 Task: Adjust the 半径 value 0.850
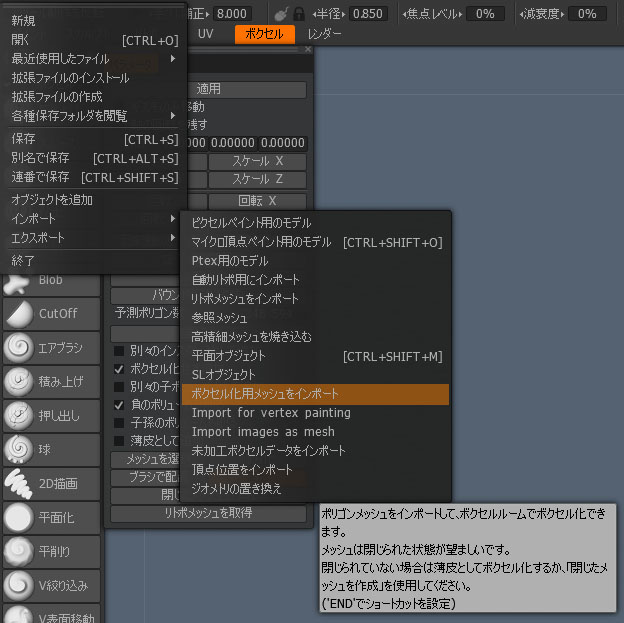click(x=368, y=14)
